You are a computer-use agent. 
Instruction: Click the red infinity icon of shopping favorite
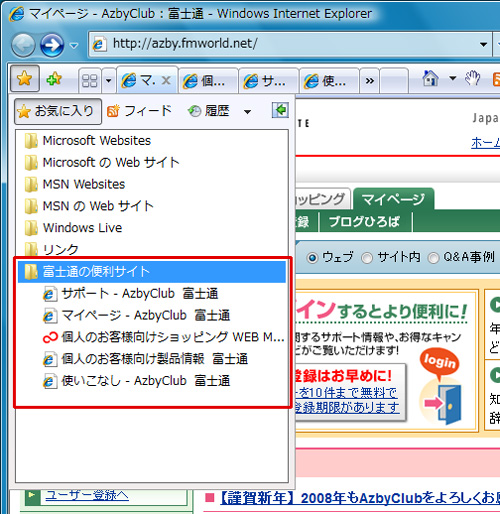pyautogui.click(x=51, y=338)
